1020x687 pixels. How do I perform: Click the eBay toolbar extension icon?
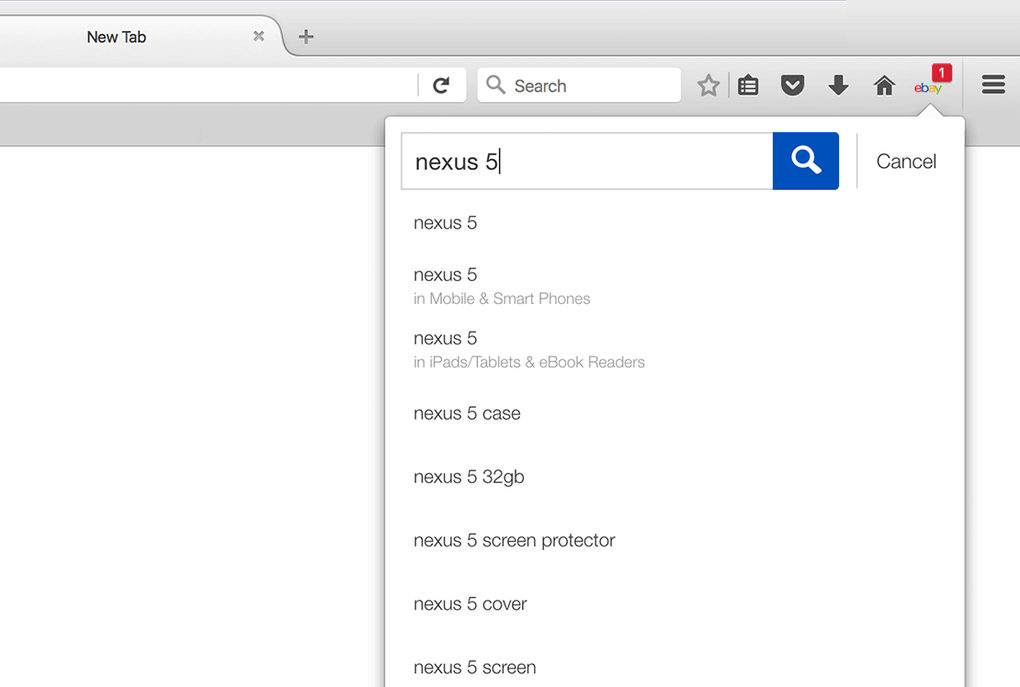[x=929, y=87]
